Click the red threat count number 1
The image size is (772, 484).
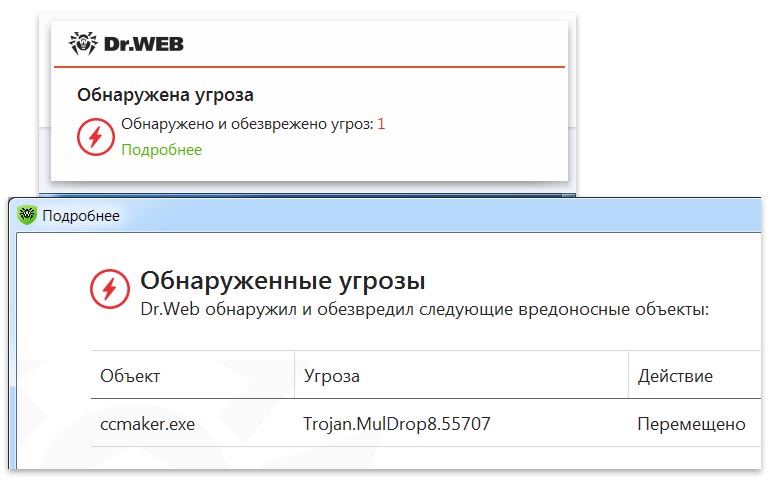pyautogui.click(x=381, y=124)
